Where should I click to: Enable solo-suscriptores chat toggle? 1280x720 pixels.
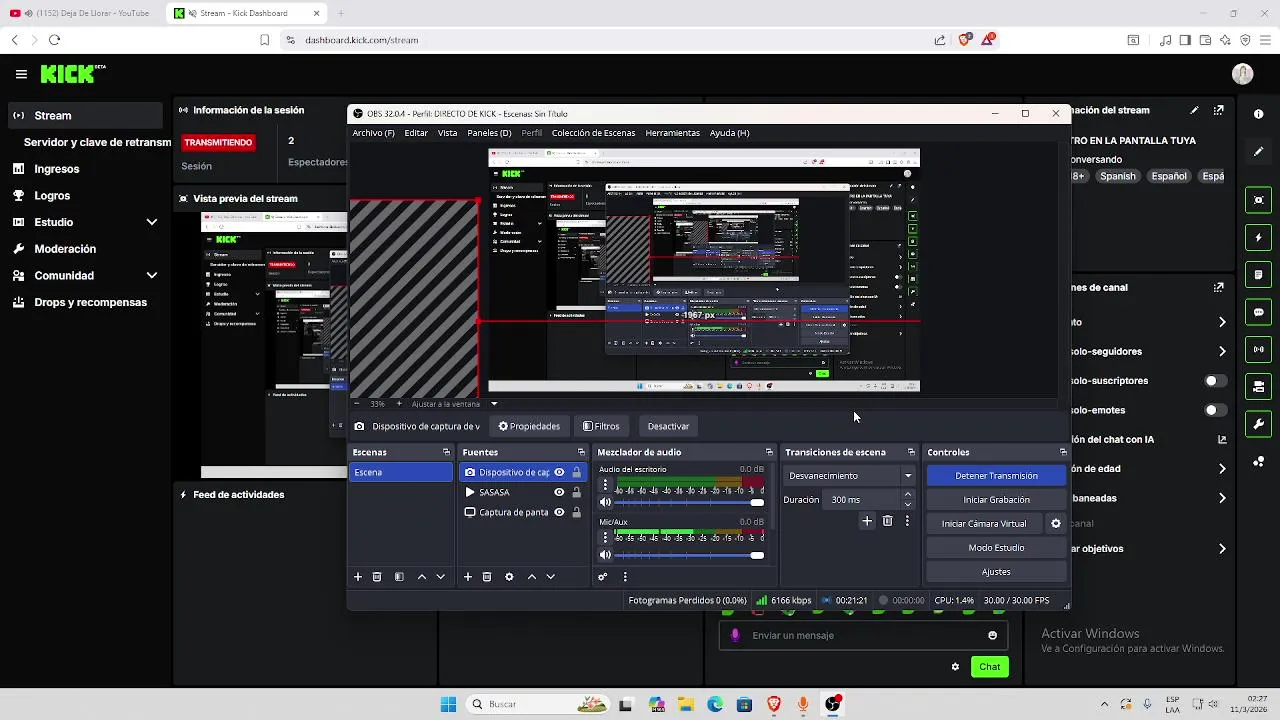[1215, 381]
